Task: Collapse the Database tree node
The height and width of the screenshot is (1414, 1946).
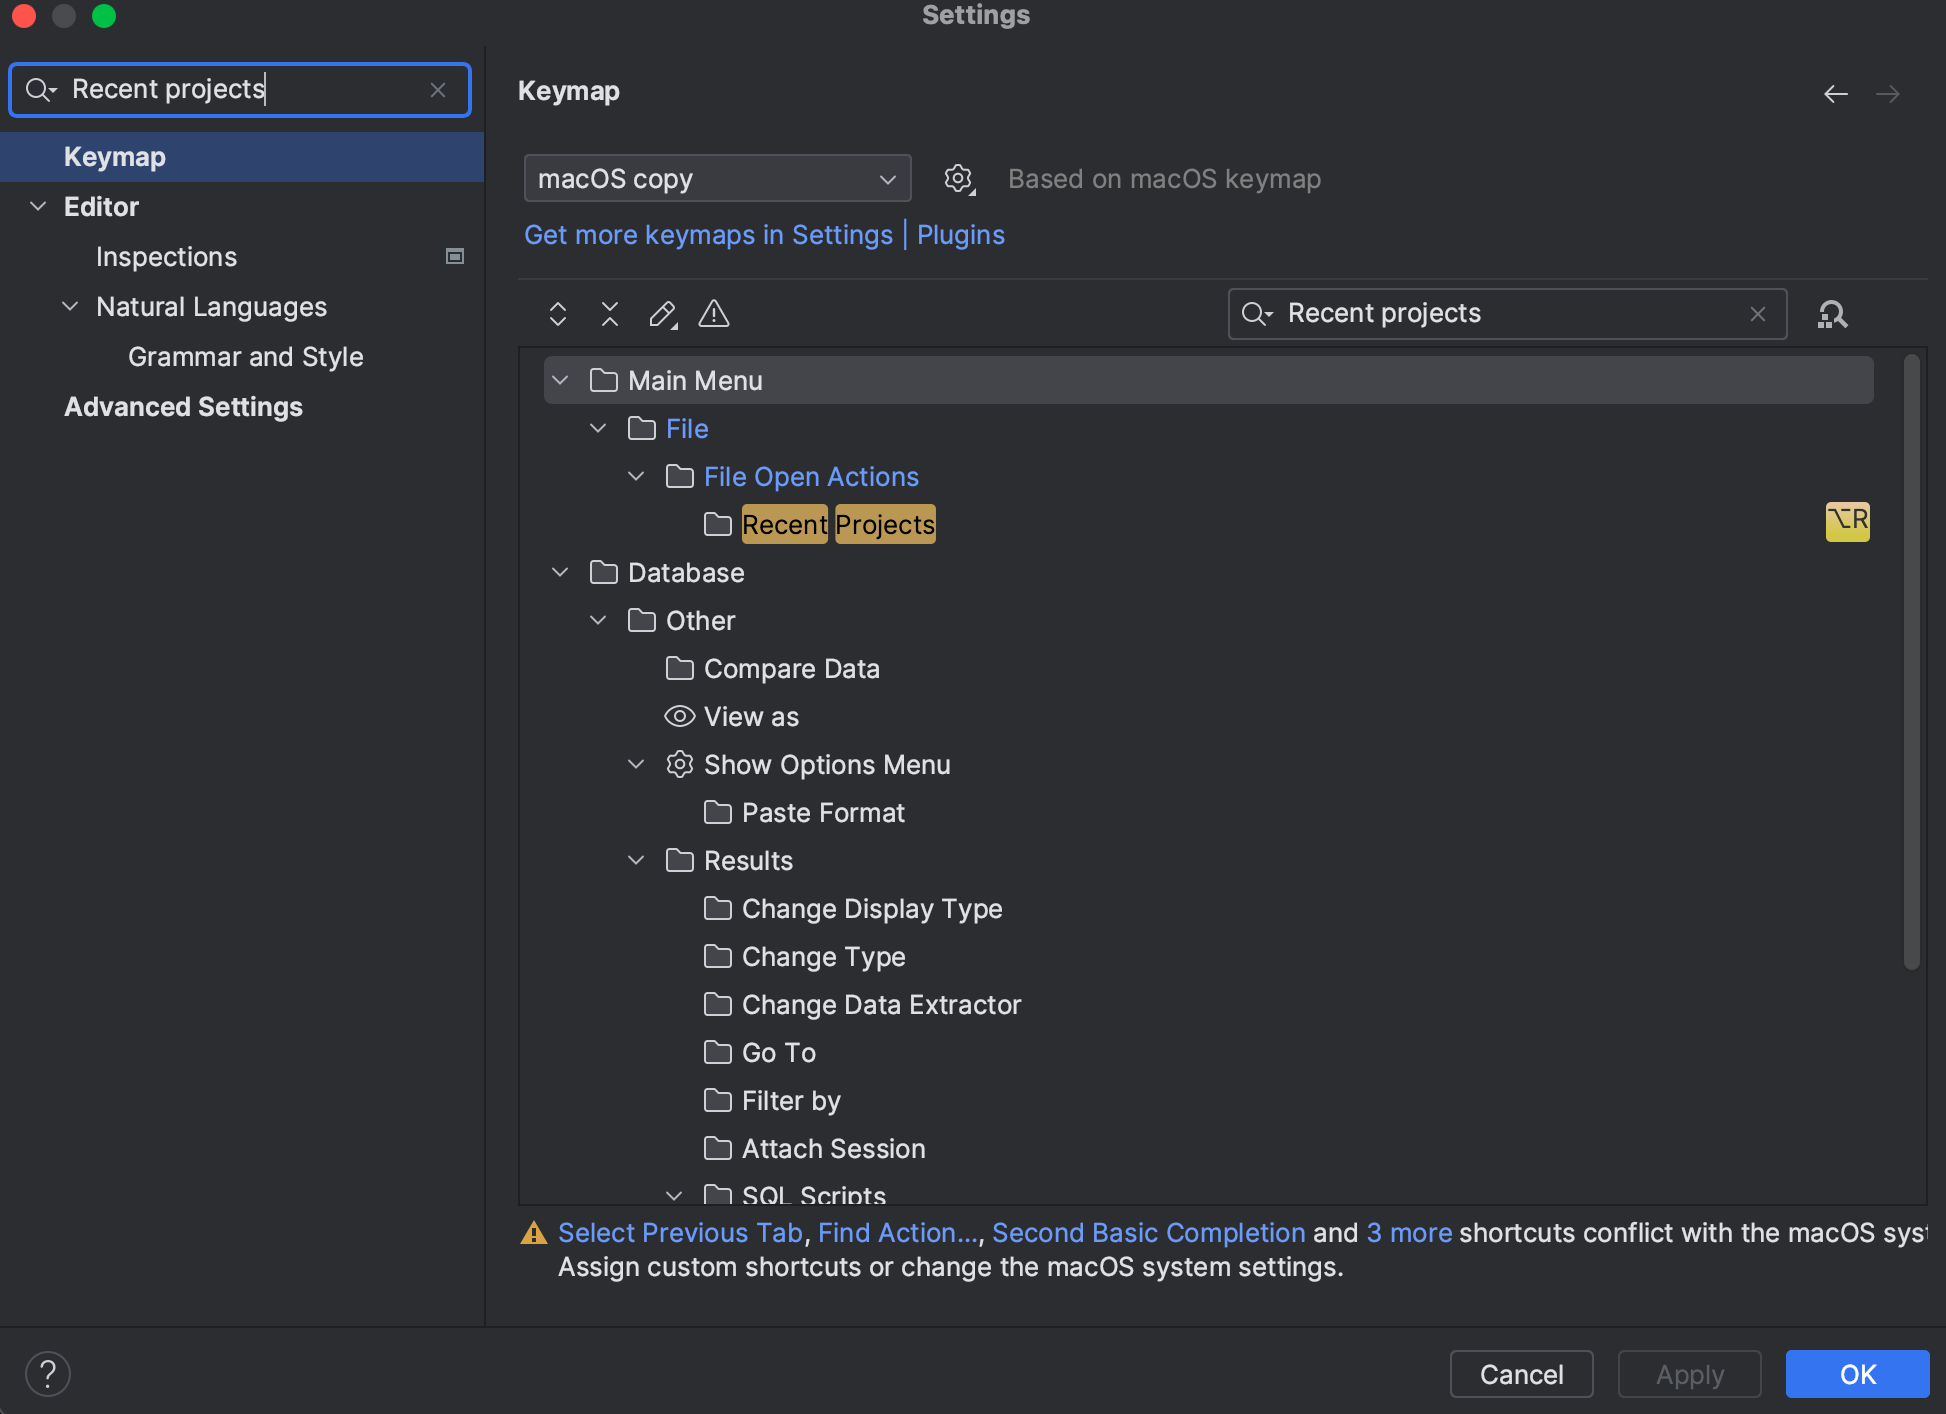Action: point(561,573)
